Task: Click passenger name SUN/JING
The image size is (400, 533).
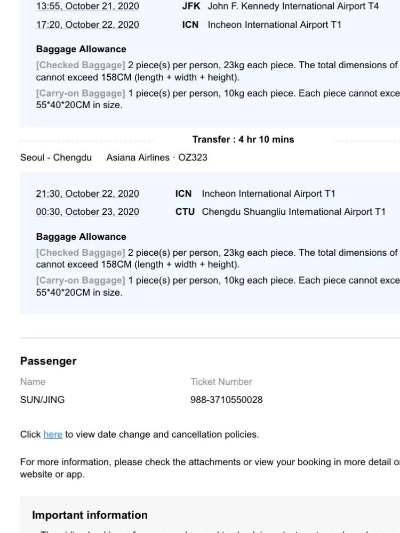Action: click(x=42, y=400)
